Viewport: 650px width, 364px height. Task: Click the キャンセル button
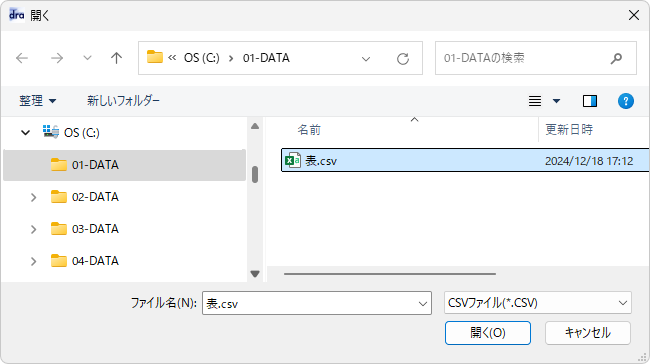click(x=588, y=333)
